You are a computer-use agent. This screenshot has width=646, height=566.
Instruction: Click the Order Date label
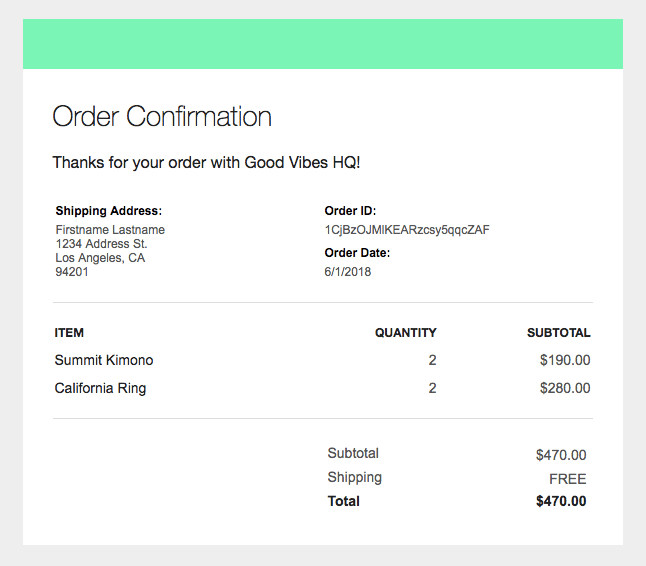click(x=357, y=253)
